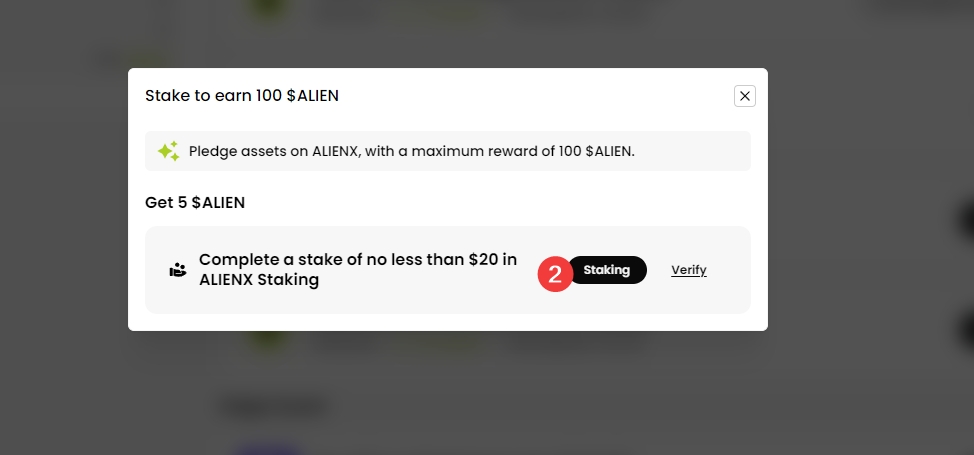Click the lower dark button at the right edge
Viewport: 974px width, 455px height.
(967, 329)
